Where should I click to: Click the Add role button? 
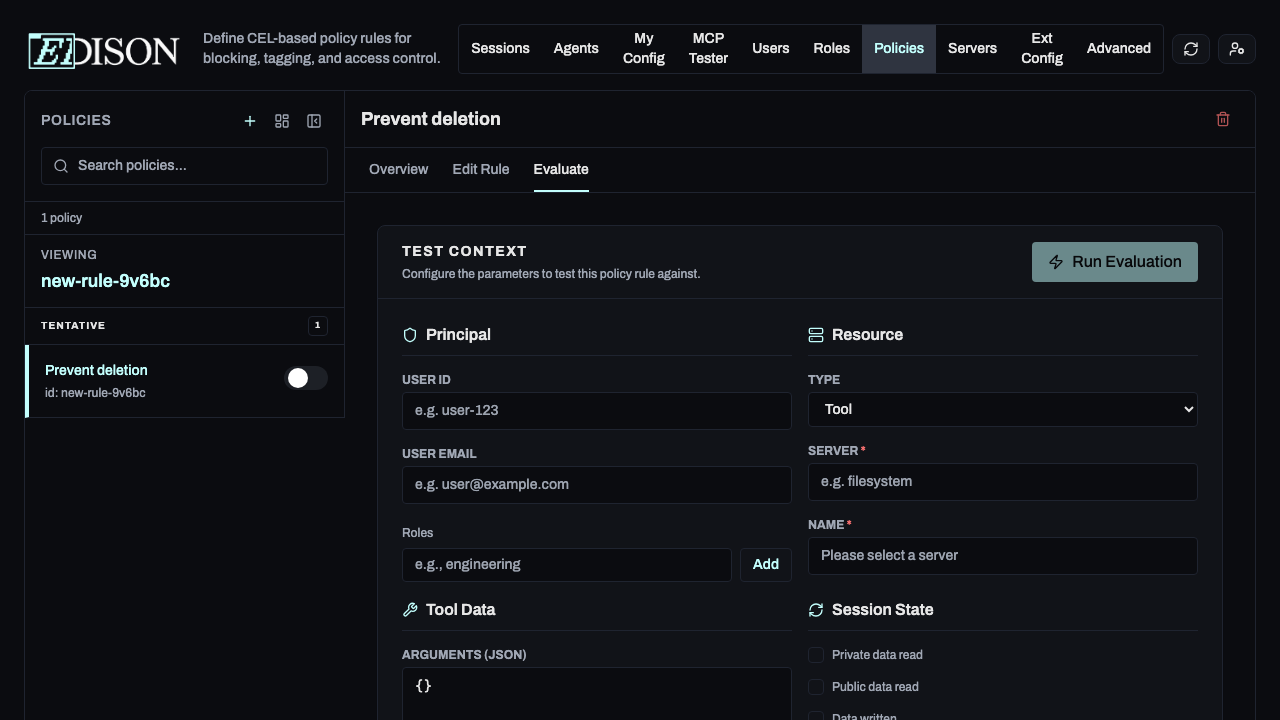[765, 565]
